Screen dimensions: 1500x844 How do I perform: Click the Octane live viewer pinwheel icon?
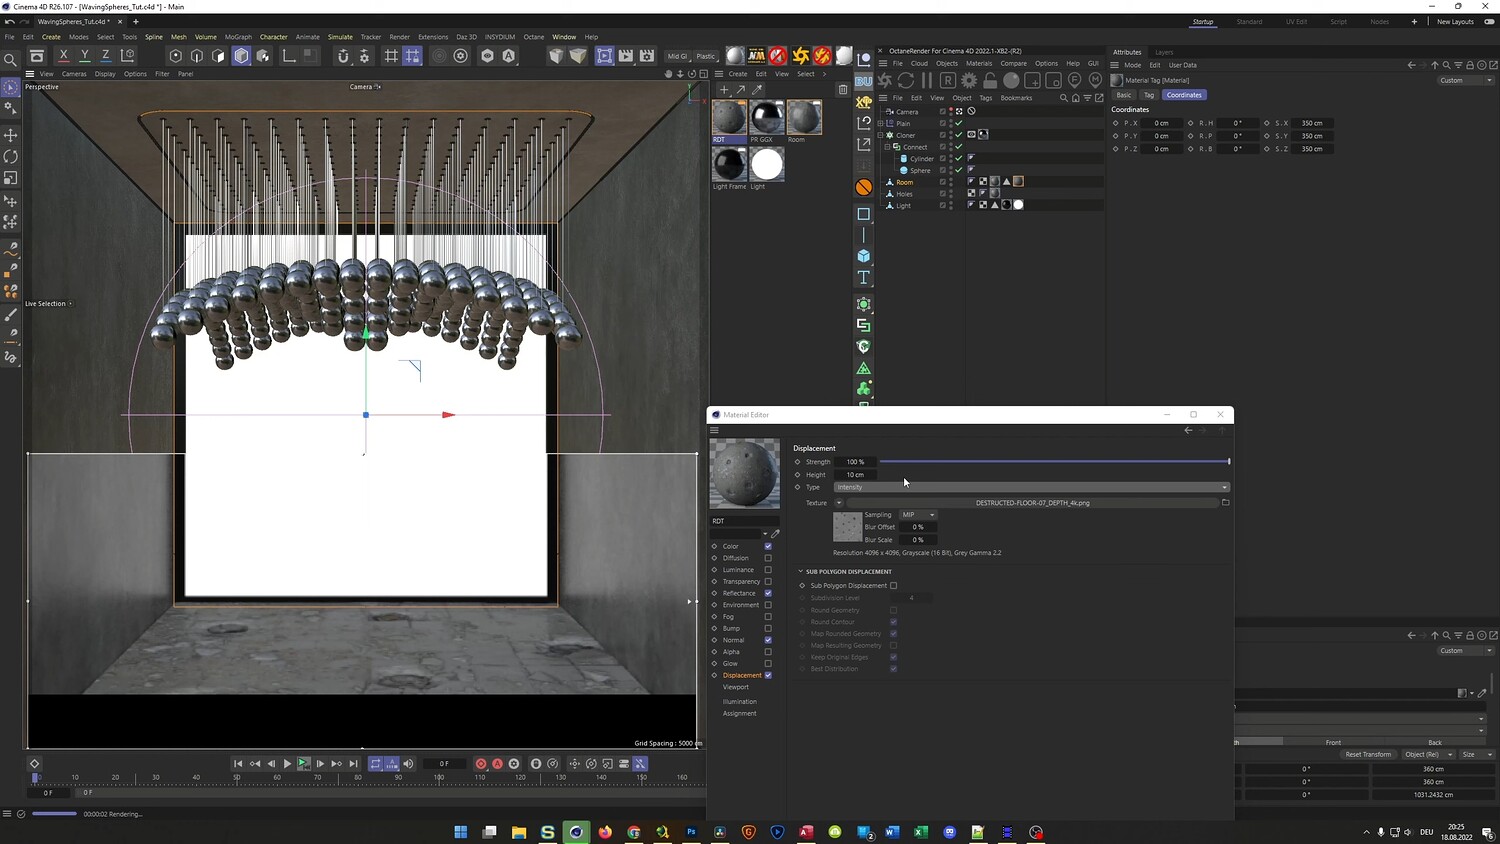click(x=885, y=80)
